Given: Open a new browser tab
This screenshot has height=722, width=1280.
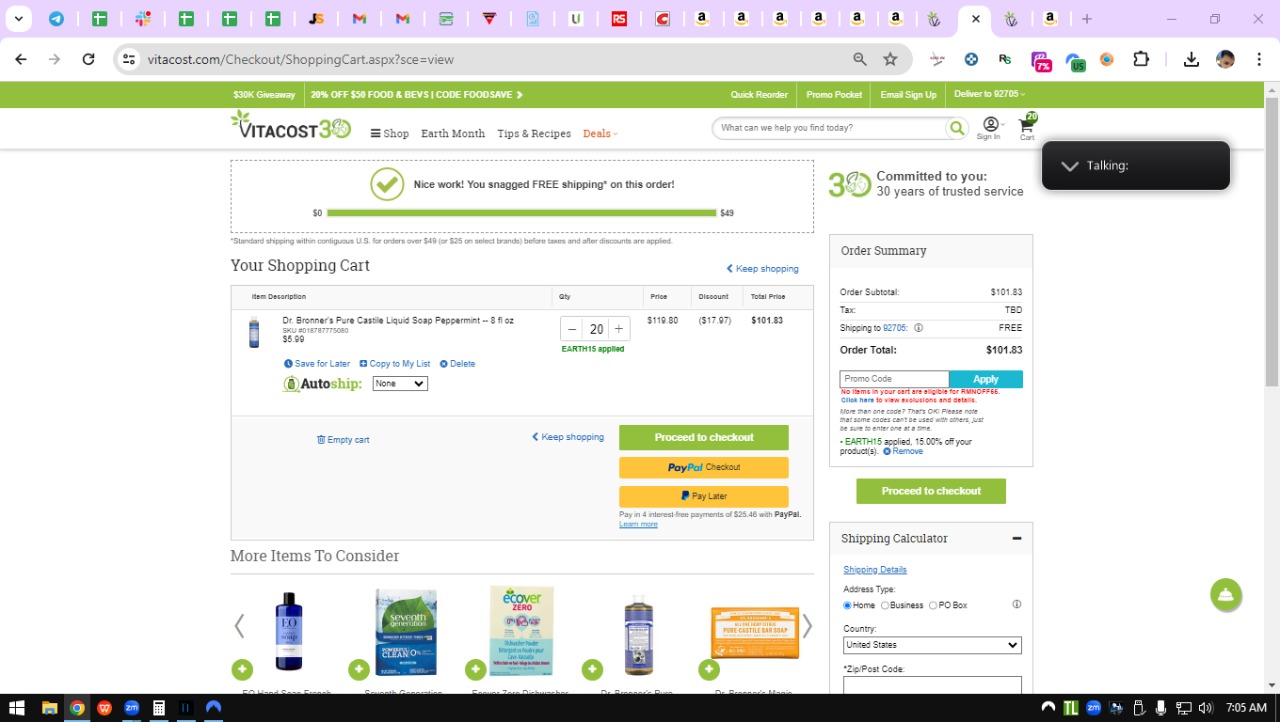Looking at the screenshot, I should click(x=1087, y=18).
